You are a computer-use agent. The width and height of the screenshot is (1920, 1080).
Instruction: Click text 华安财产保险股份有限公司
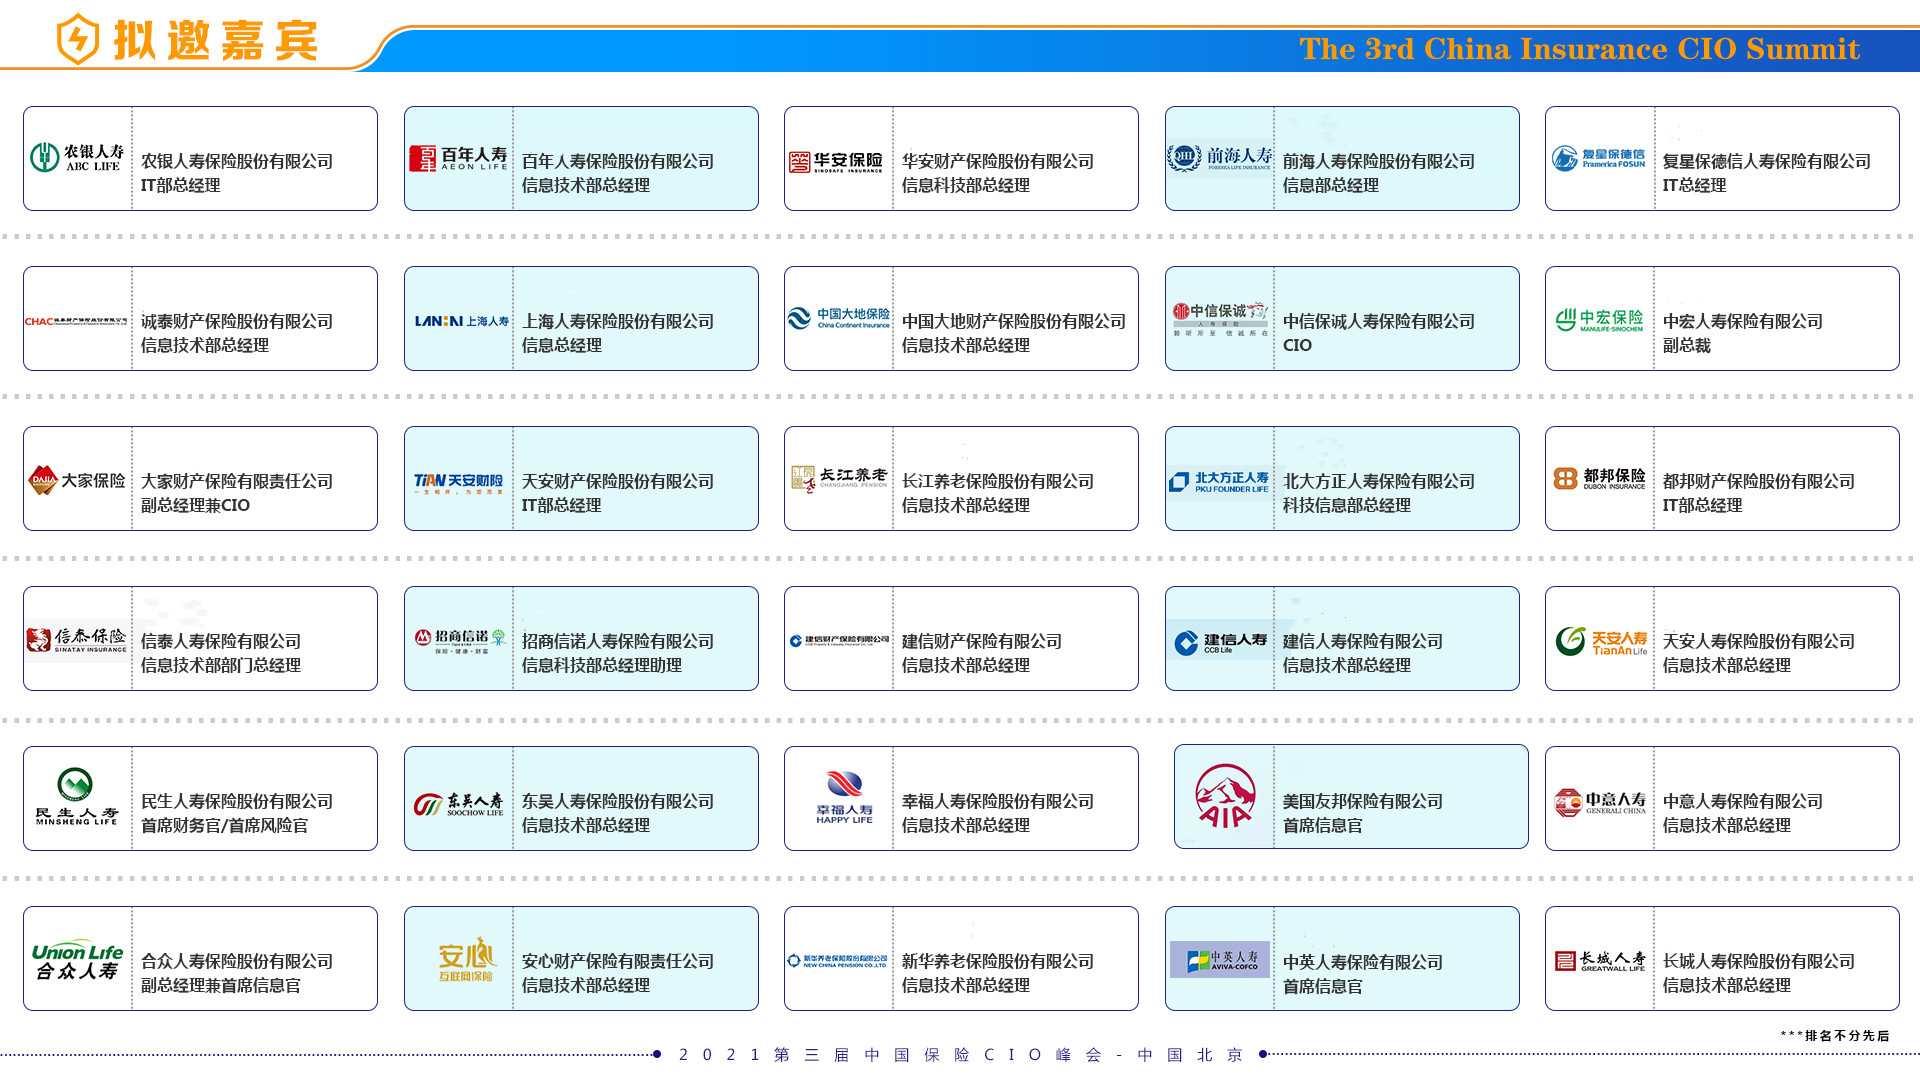pyautogui.click(x=998, y=161)
